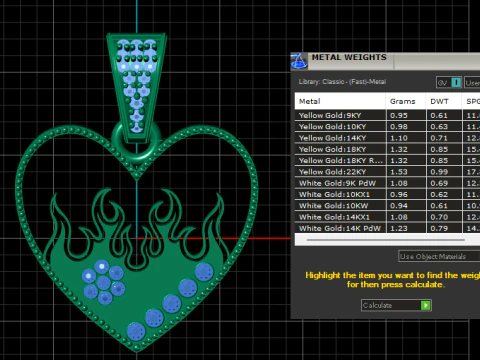Image resolution: width=480 pixels, height=360 pixels.
Task: Select the White Gold:10KX1 row
Action: pos(387,194)
